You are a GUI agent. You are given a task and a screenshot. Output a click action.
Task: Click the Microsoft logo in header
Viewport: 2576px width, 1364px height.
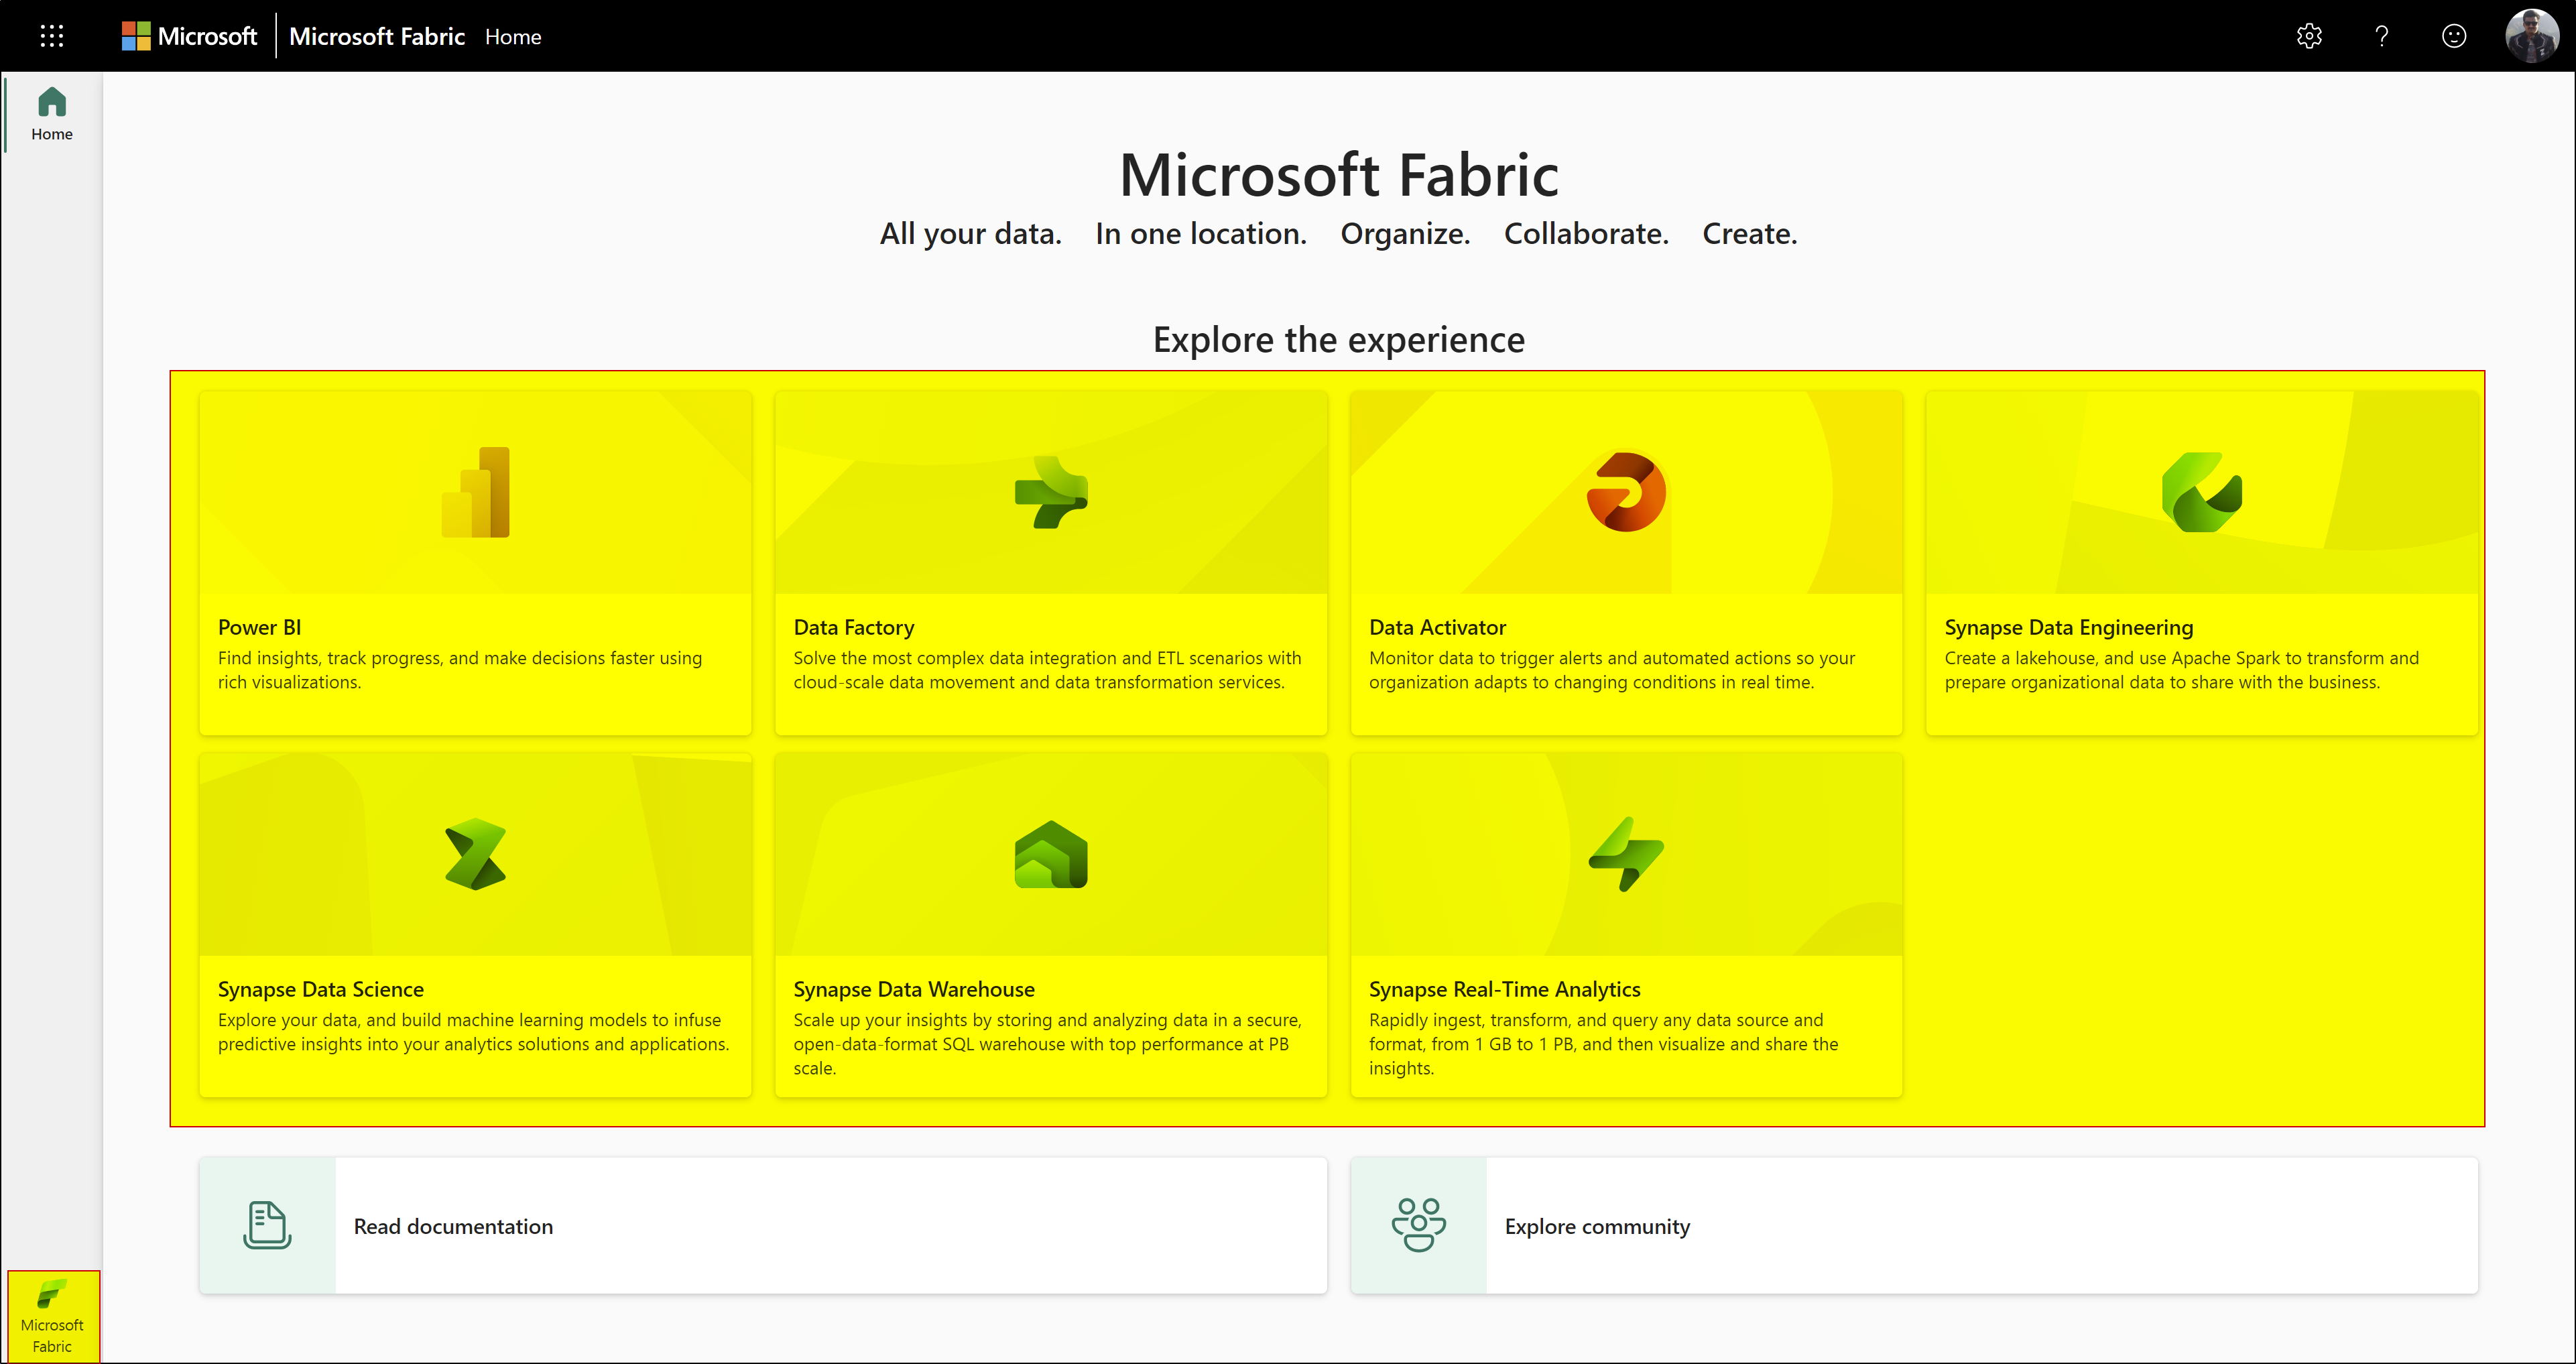pyautogui.click(x=189, y=36)
